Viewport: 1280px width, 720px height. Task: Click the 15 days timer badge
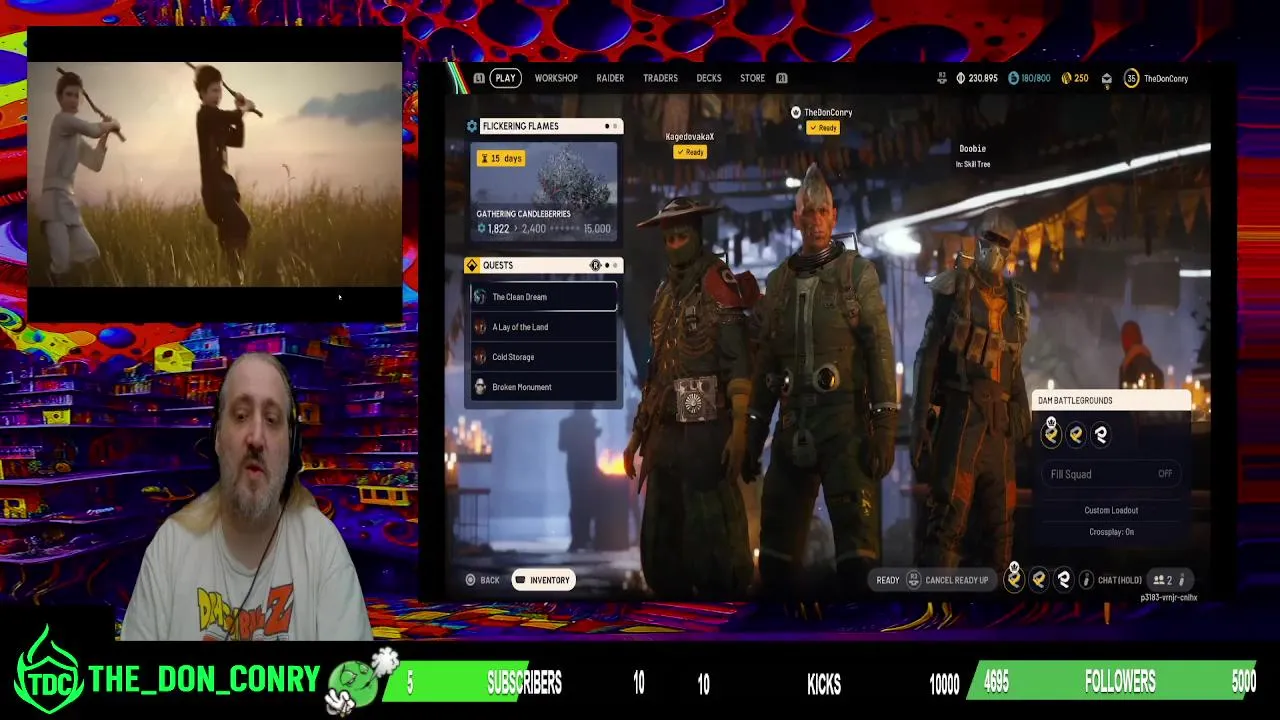(x=501, y=158)
